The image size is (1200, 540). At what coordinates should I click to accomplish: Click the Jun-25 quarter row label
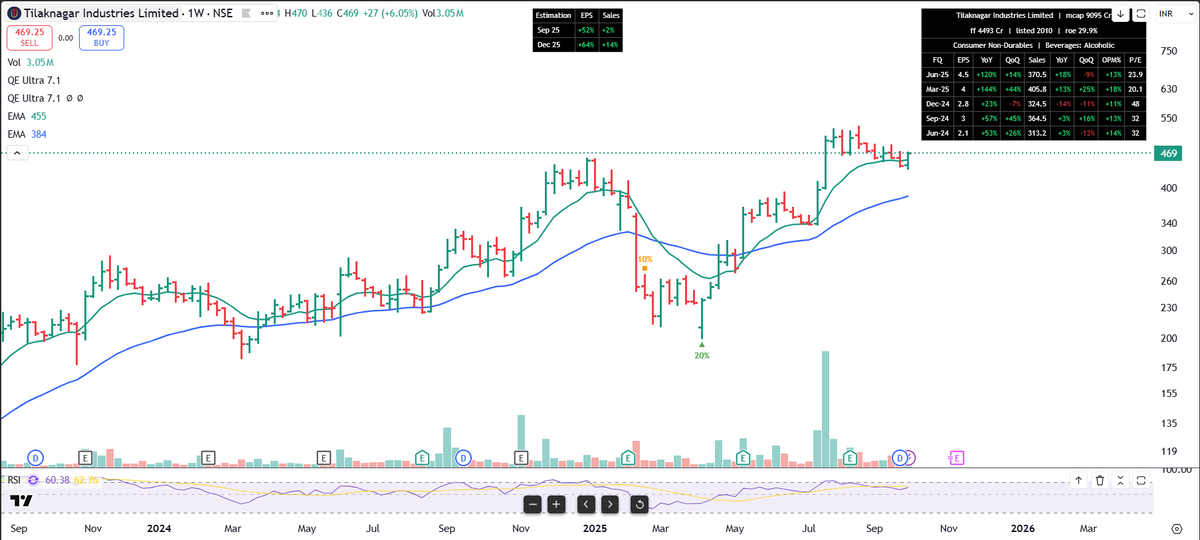(937, 74)
